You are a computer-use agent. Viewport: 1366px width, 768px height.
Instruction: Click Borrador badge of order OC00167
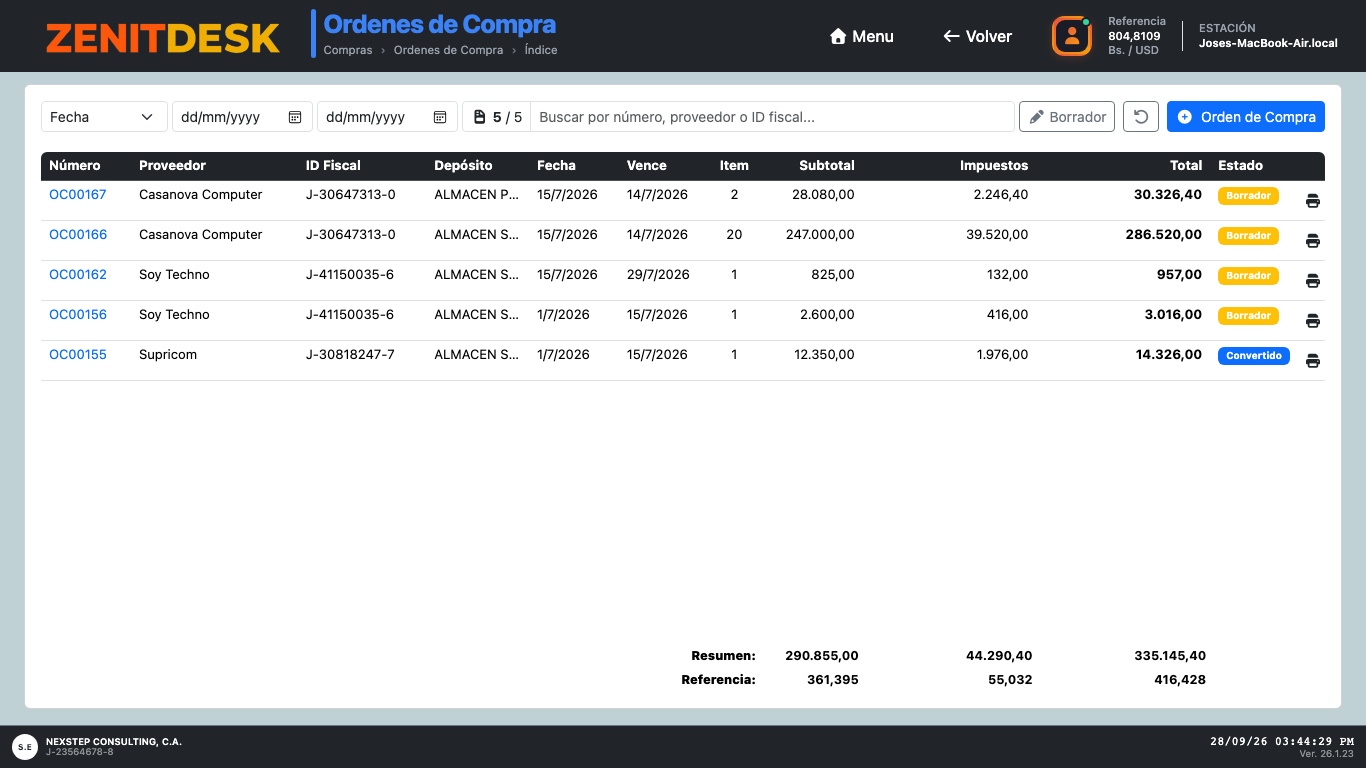1248,196
